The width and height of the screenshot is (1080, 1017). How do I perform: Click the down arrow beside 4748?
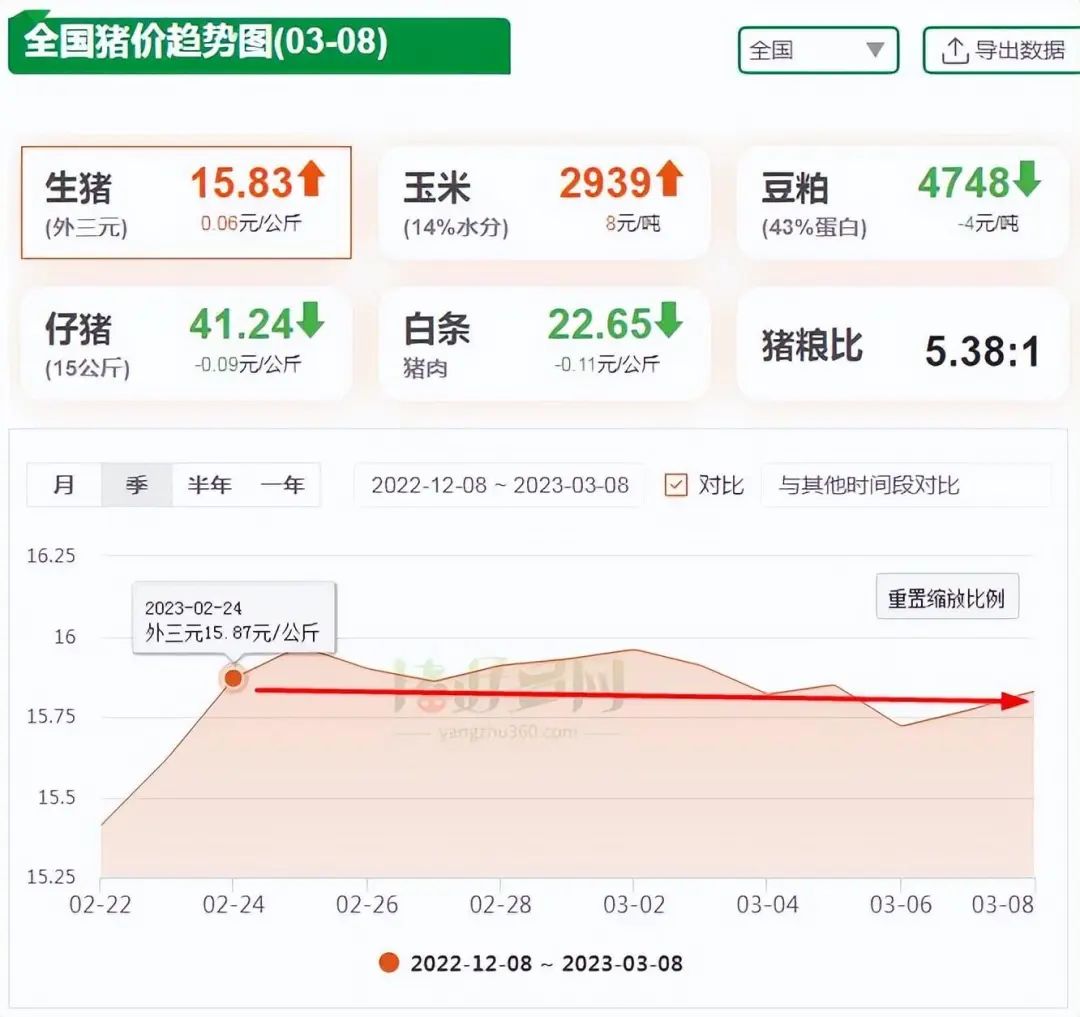(1027, 178)
